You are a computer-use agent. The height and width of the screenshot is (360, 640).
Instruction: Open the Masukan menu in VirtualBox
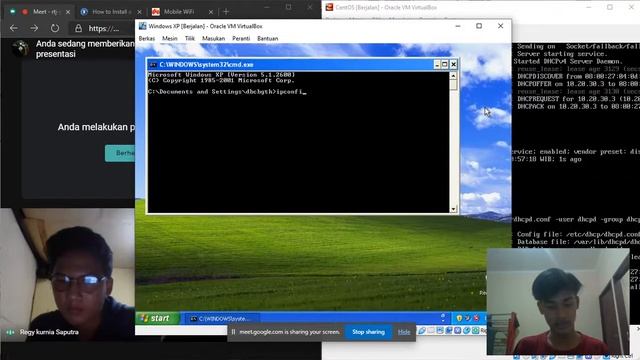click(x=213, y=38)
